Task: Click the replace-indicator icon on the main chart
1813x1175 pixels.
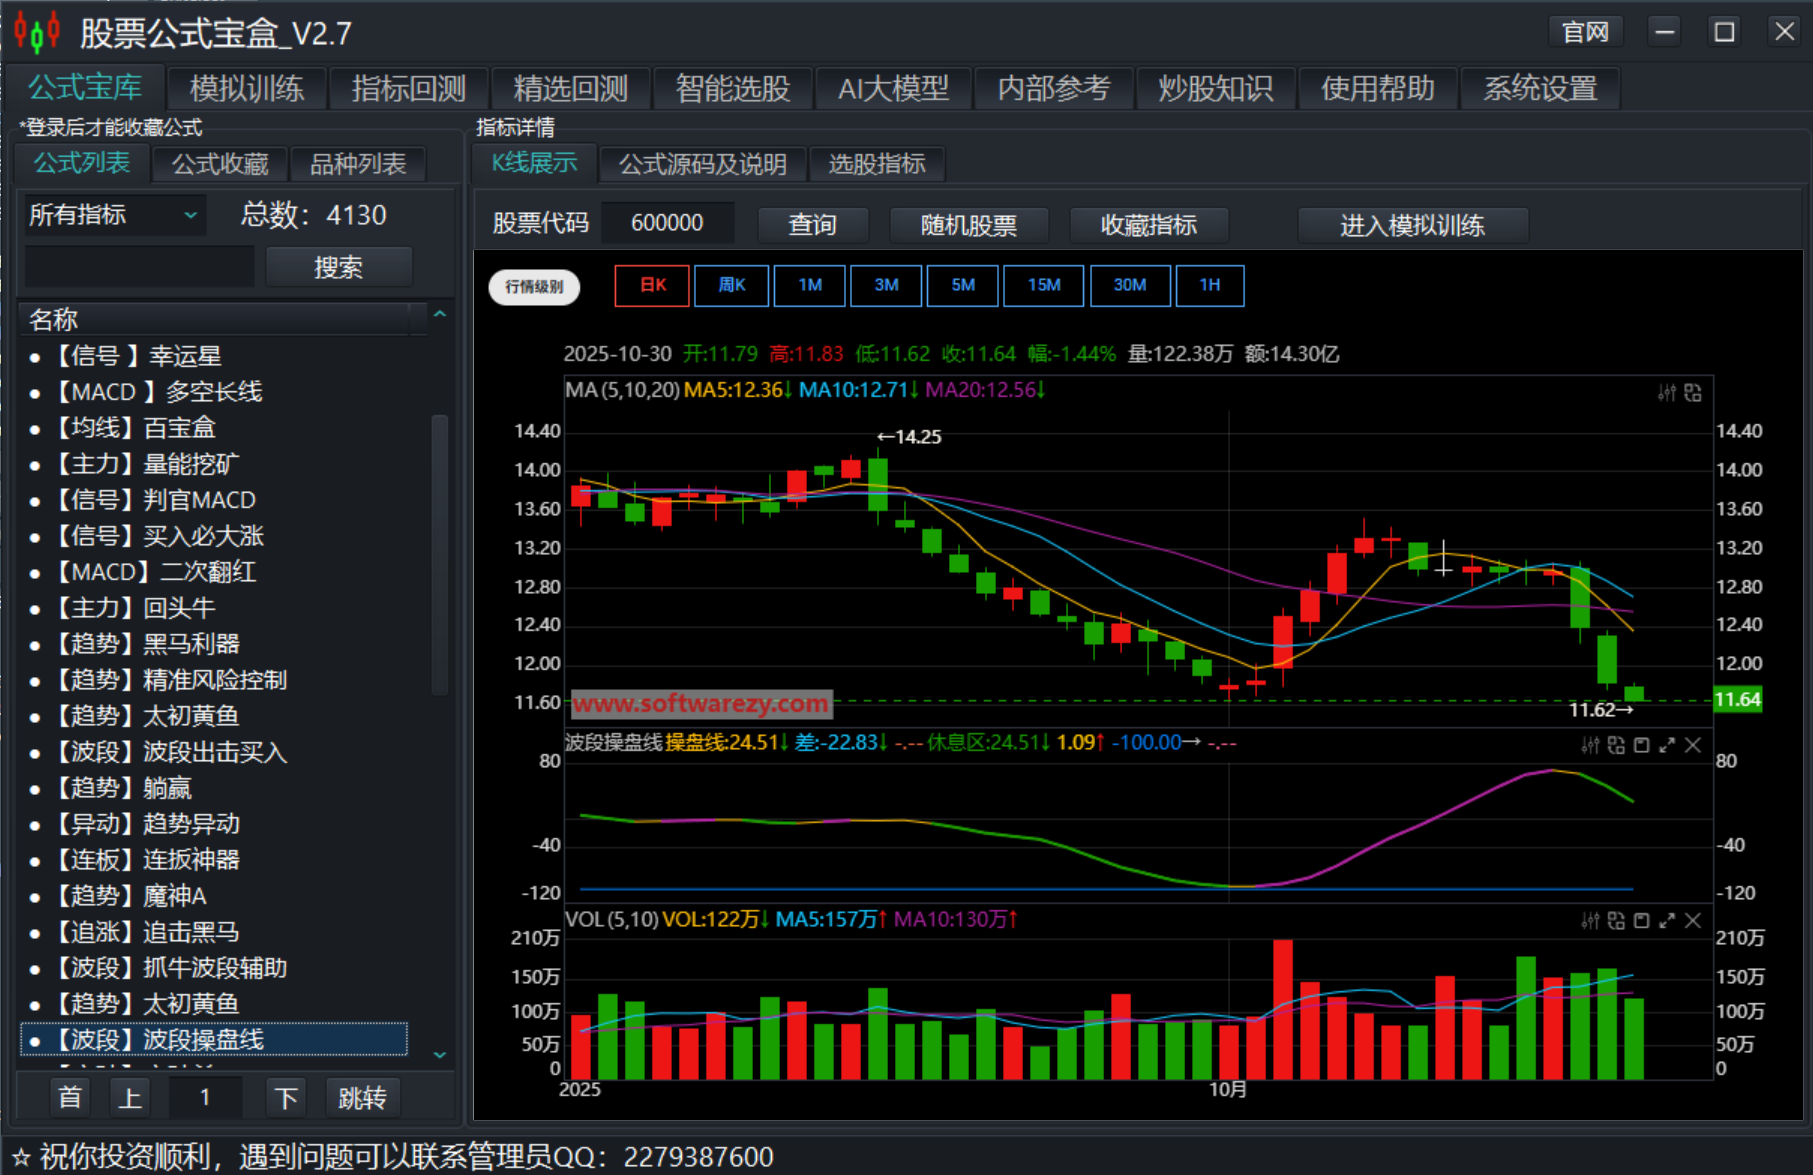Action: tap(1692, 392)
